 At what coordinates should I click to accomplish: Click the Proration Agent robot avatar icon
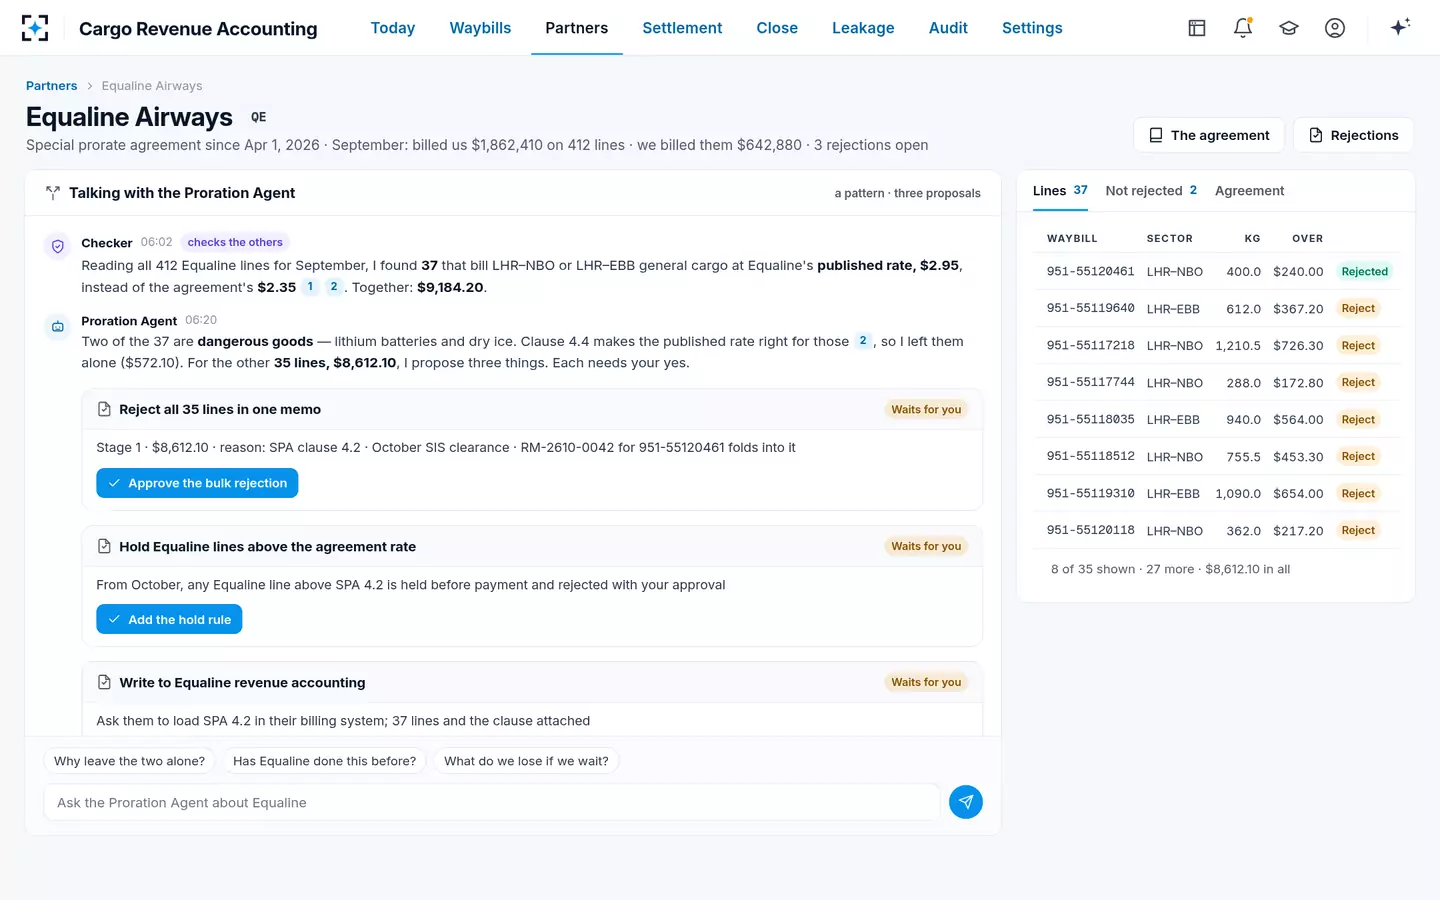(58, 326)
